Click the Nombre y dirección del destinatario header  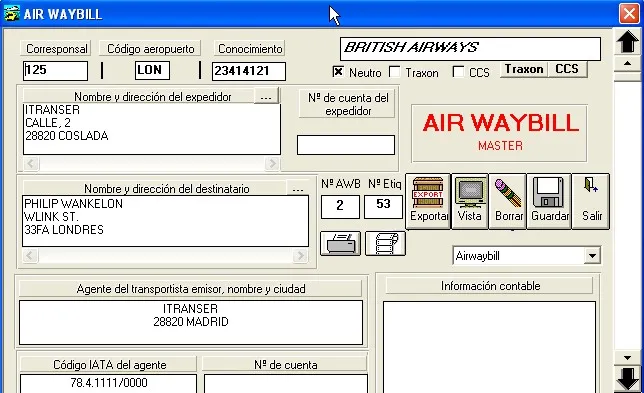(x=154, y=188)
